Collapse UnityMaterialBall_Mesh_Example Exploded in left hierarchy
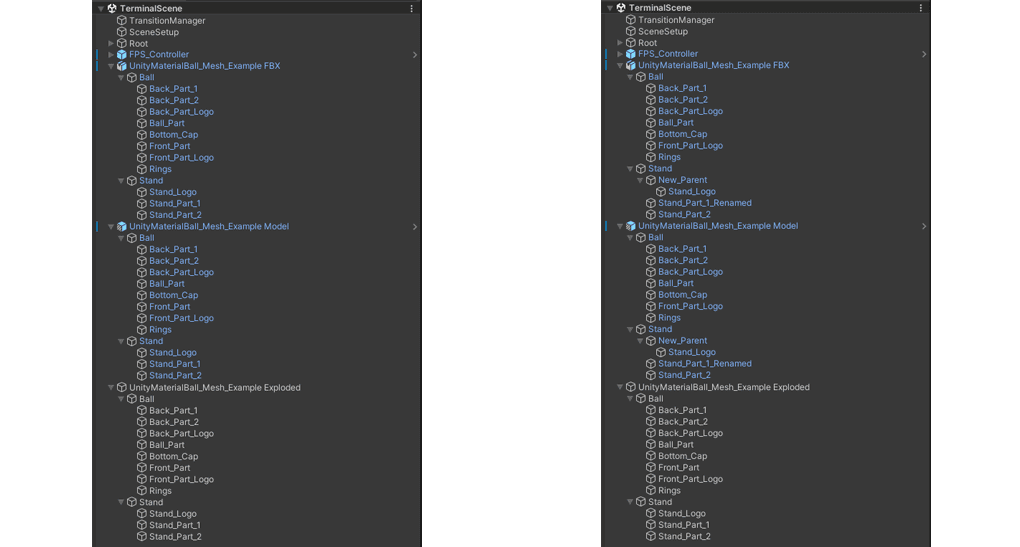The width and height of the screenshot is (1020, 547). coord(111,388)
